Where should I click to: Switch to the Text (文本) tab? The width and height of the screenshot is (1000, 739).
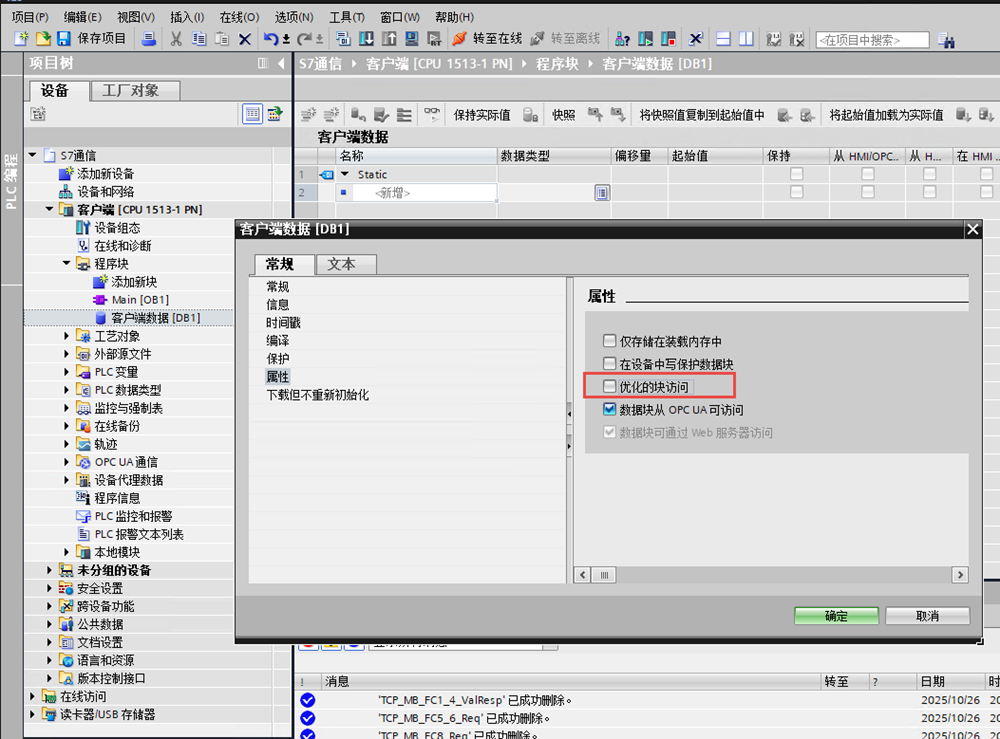pyautogui.click(x=347, y=264)
